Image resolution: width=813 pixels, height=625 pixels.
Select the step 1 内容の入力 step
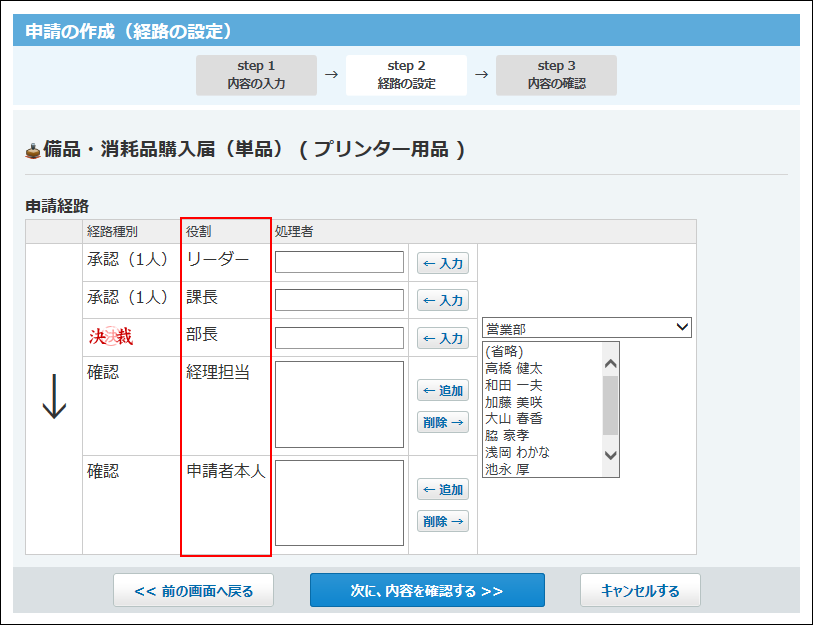click(x=256, y=75)
